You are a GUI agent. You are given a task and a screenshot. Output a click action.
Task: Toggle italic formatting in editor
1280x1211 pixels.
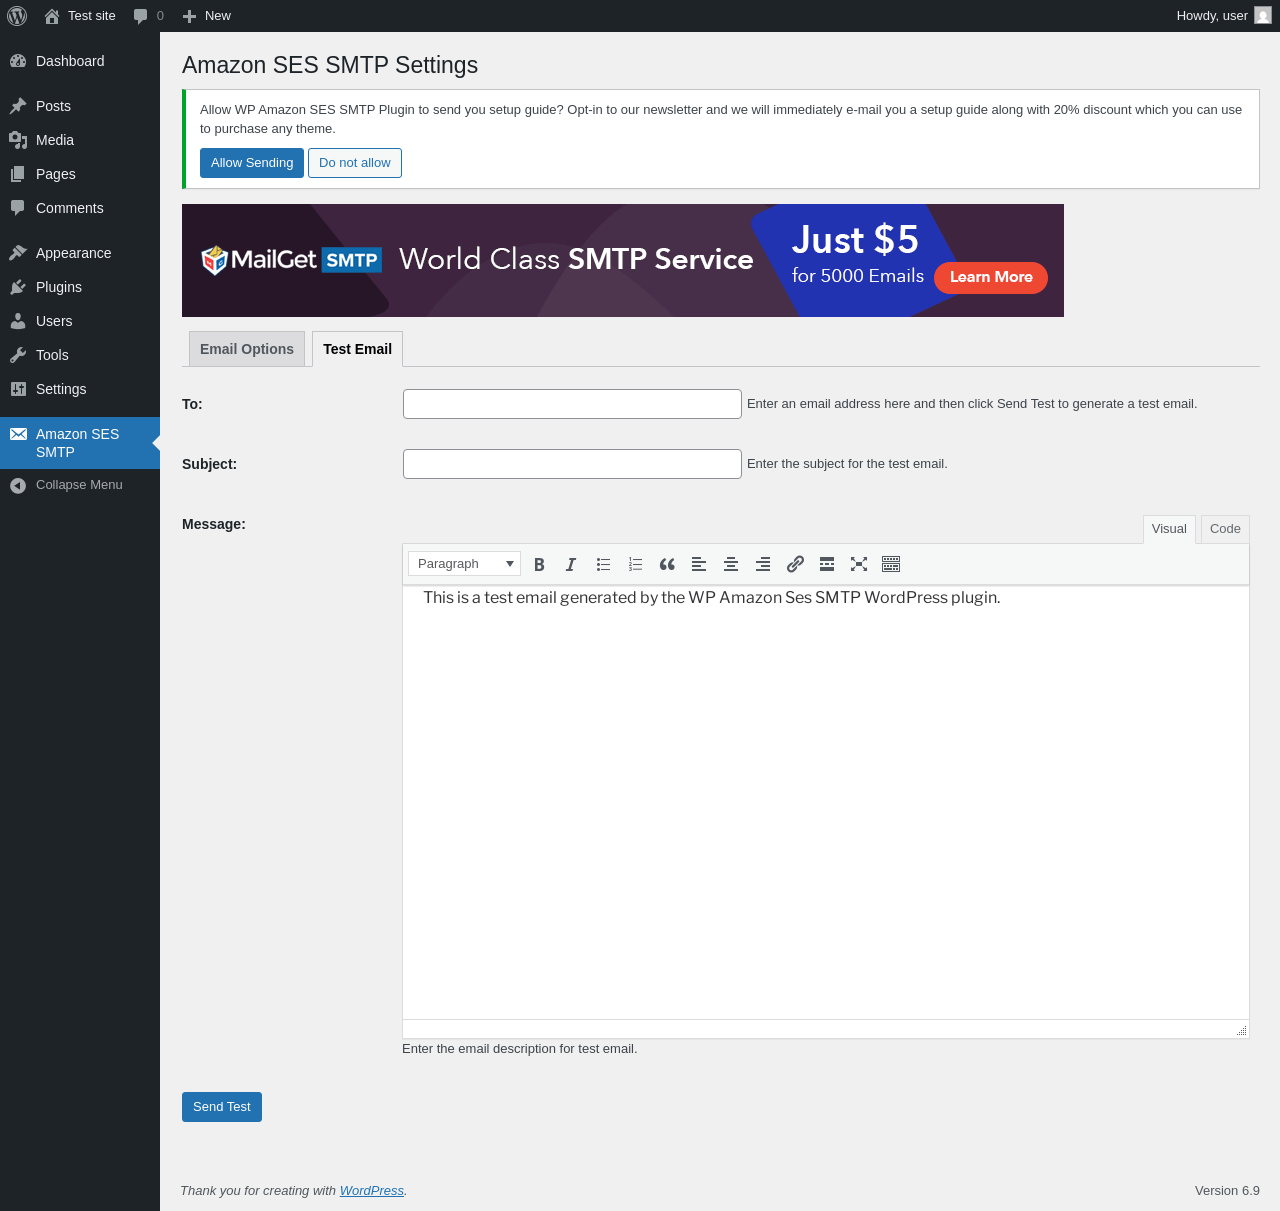coord(571,564)
